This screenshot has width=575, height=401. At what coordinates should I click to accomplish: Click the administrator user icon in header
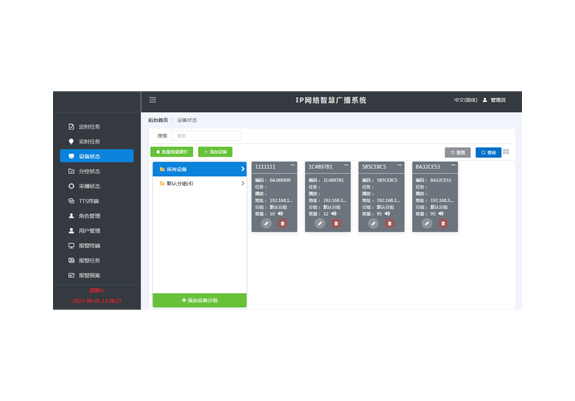(485, 100)
